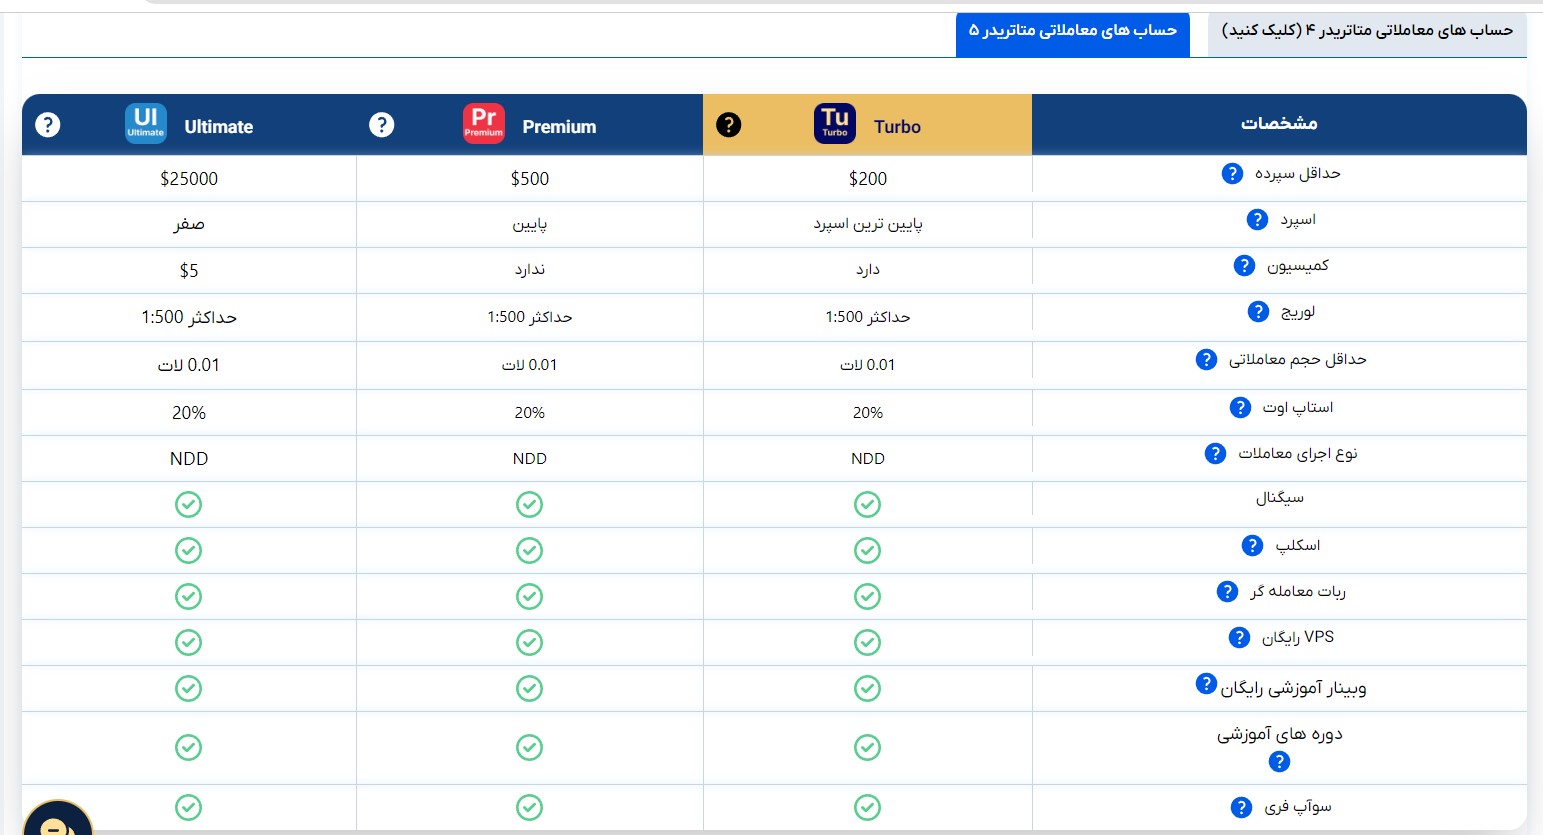Click the سیگنال row label
This screenshot has width=1543, height=835.
tap(1280, 498)
